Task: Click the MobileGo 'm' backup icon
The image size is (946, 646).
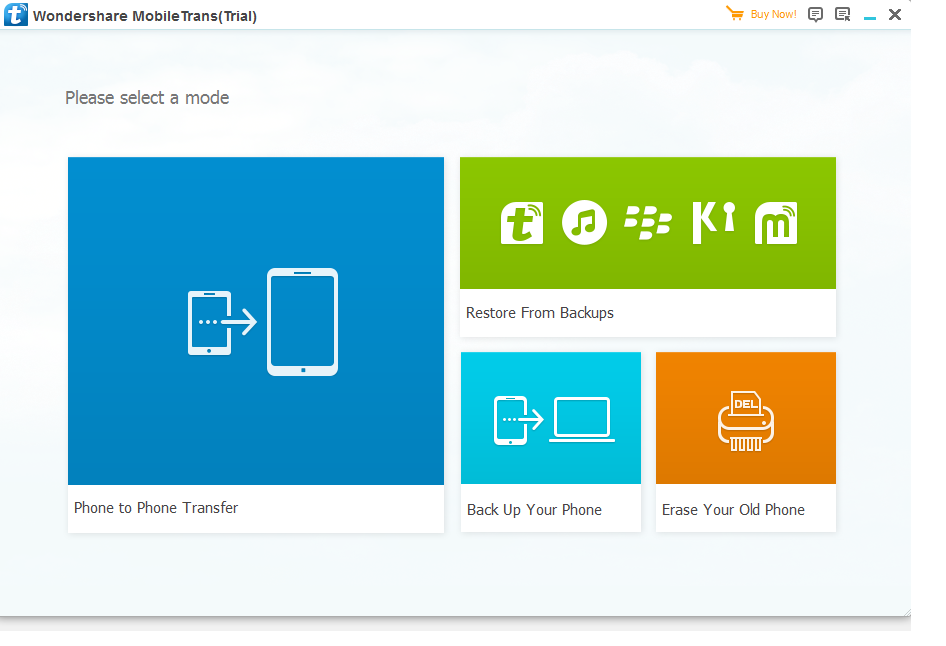Action: 776,223
